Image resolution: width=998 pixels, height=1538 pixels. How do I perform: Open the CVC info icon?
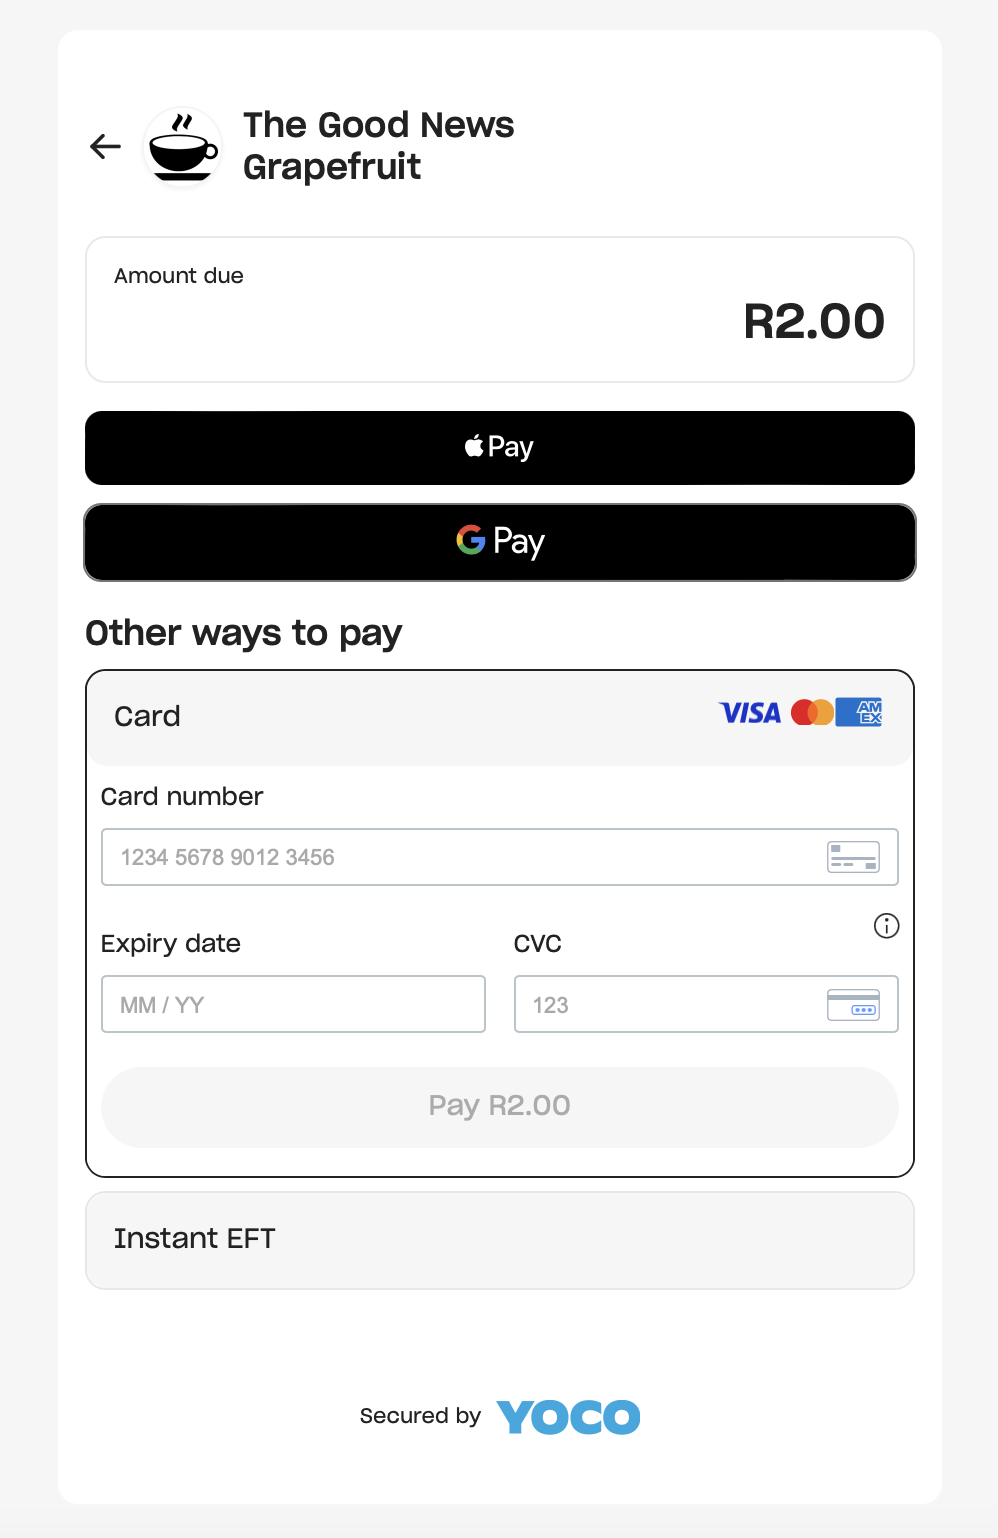pos(886,926)
